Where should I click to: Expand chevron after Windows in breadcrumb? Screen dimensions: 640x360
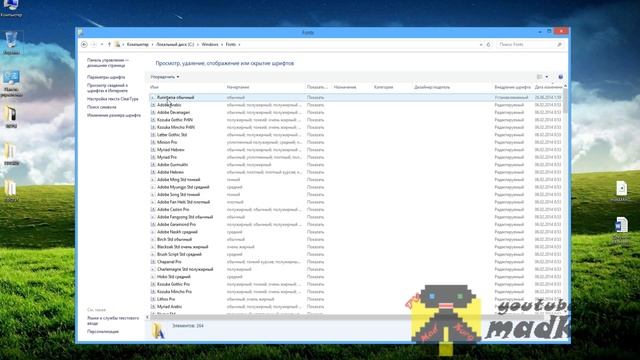[222, 44]
